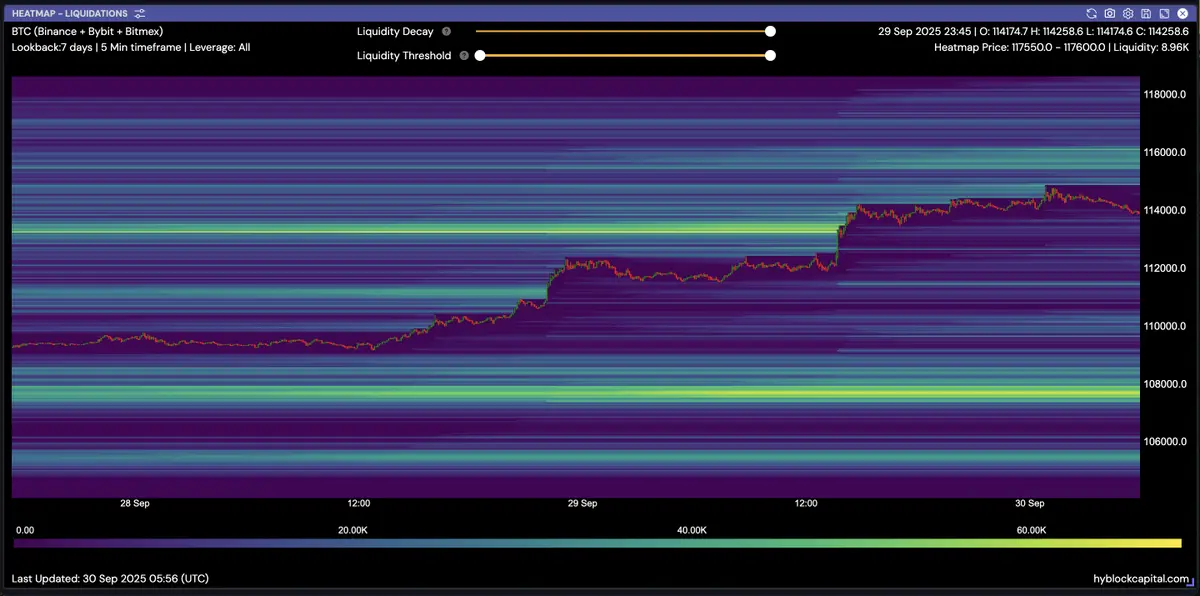This screenshot has height=596, width=1200.
Task: Click the Liquidity Threshold label
Action: tap(404, 56)
